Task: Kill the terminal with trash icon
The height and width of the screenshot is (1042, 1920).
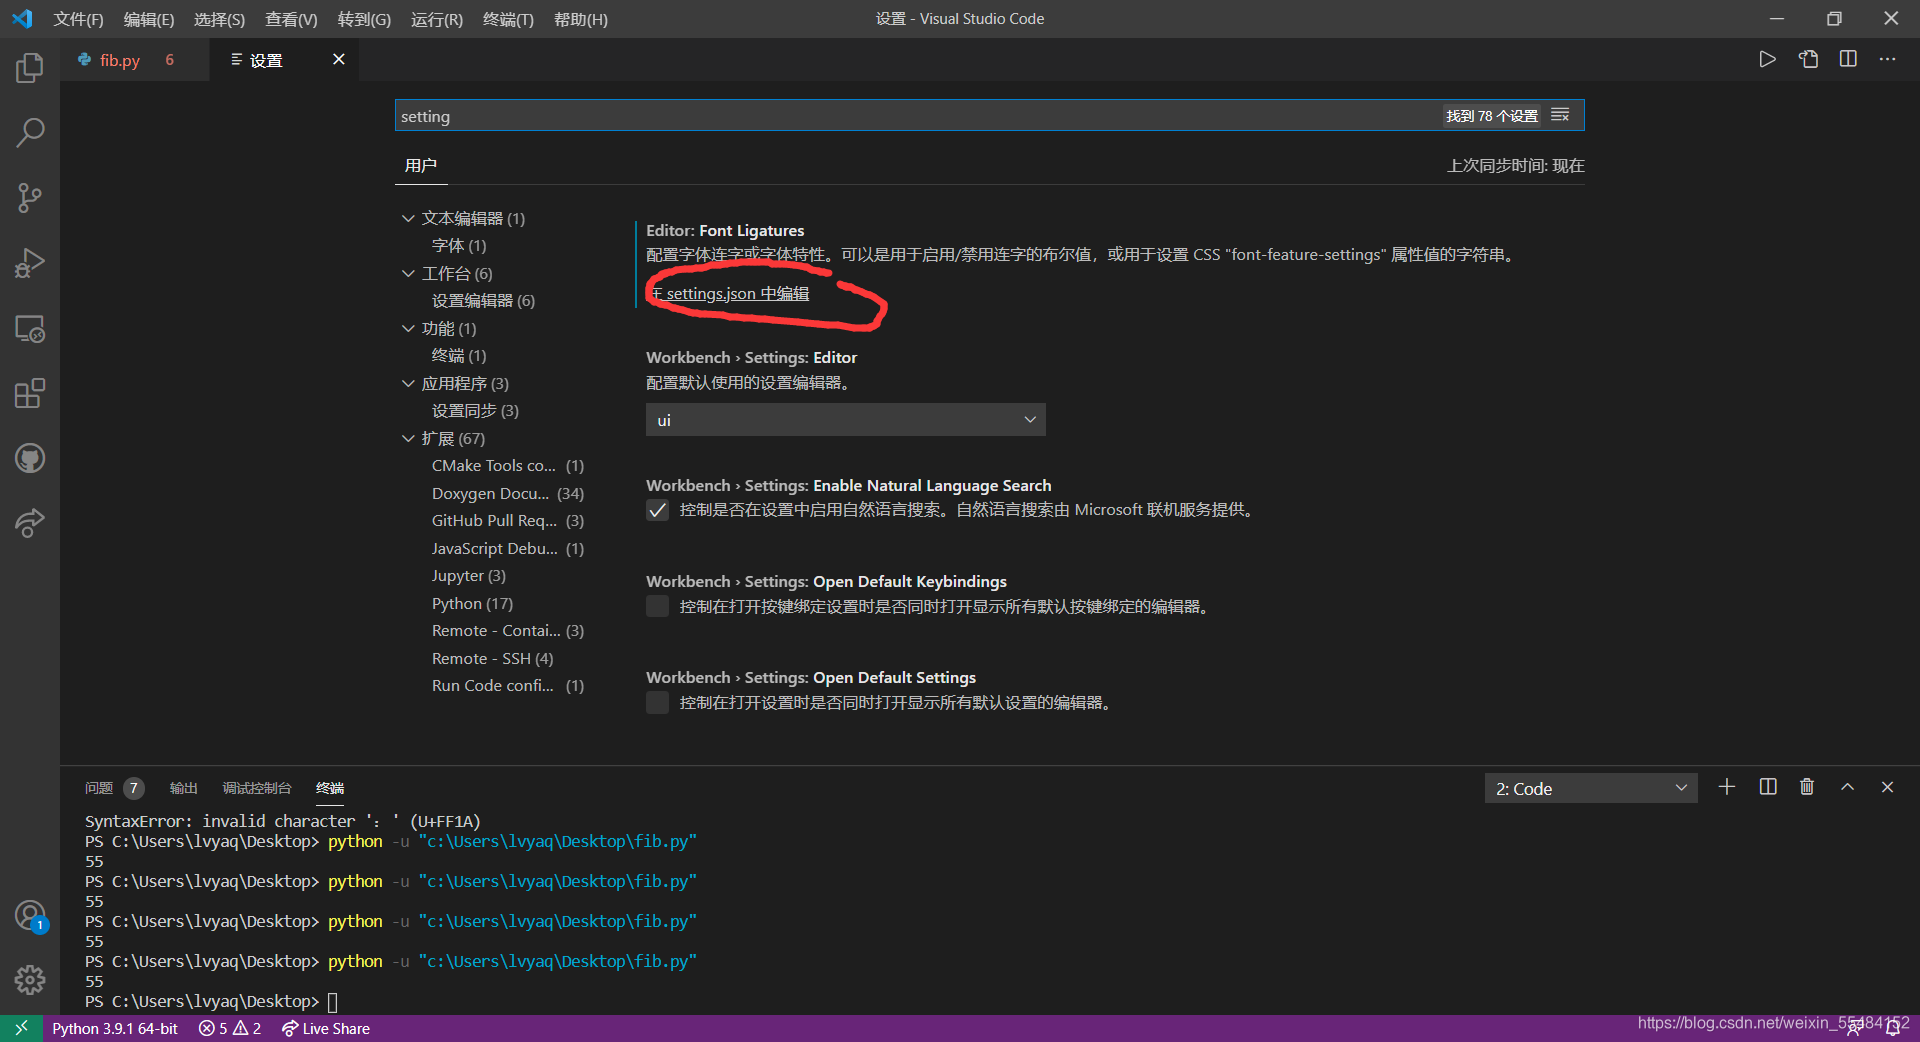Action: 1807,787
